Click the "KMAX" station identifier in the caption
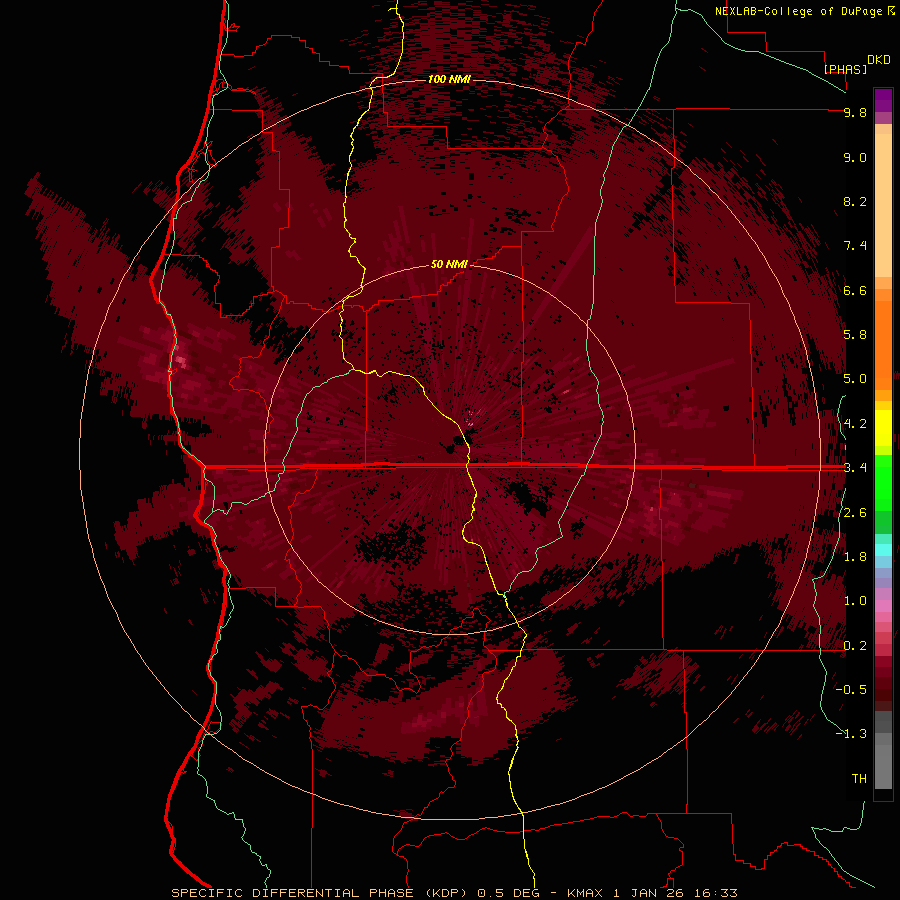This screenshot has height=900, width=900. [x=585, y=893]
